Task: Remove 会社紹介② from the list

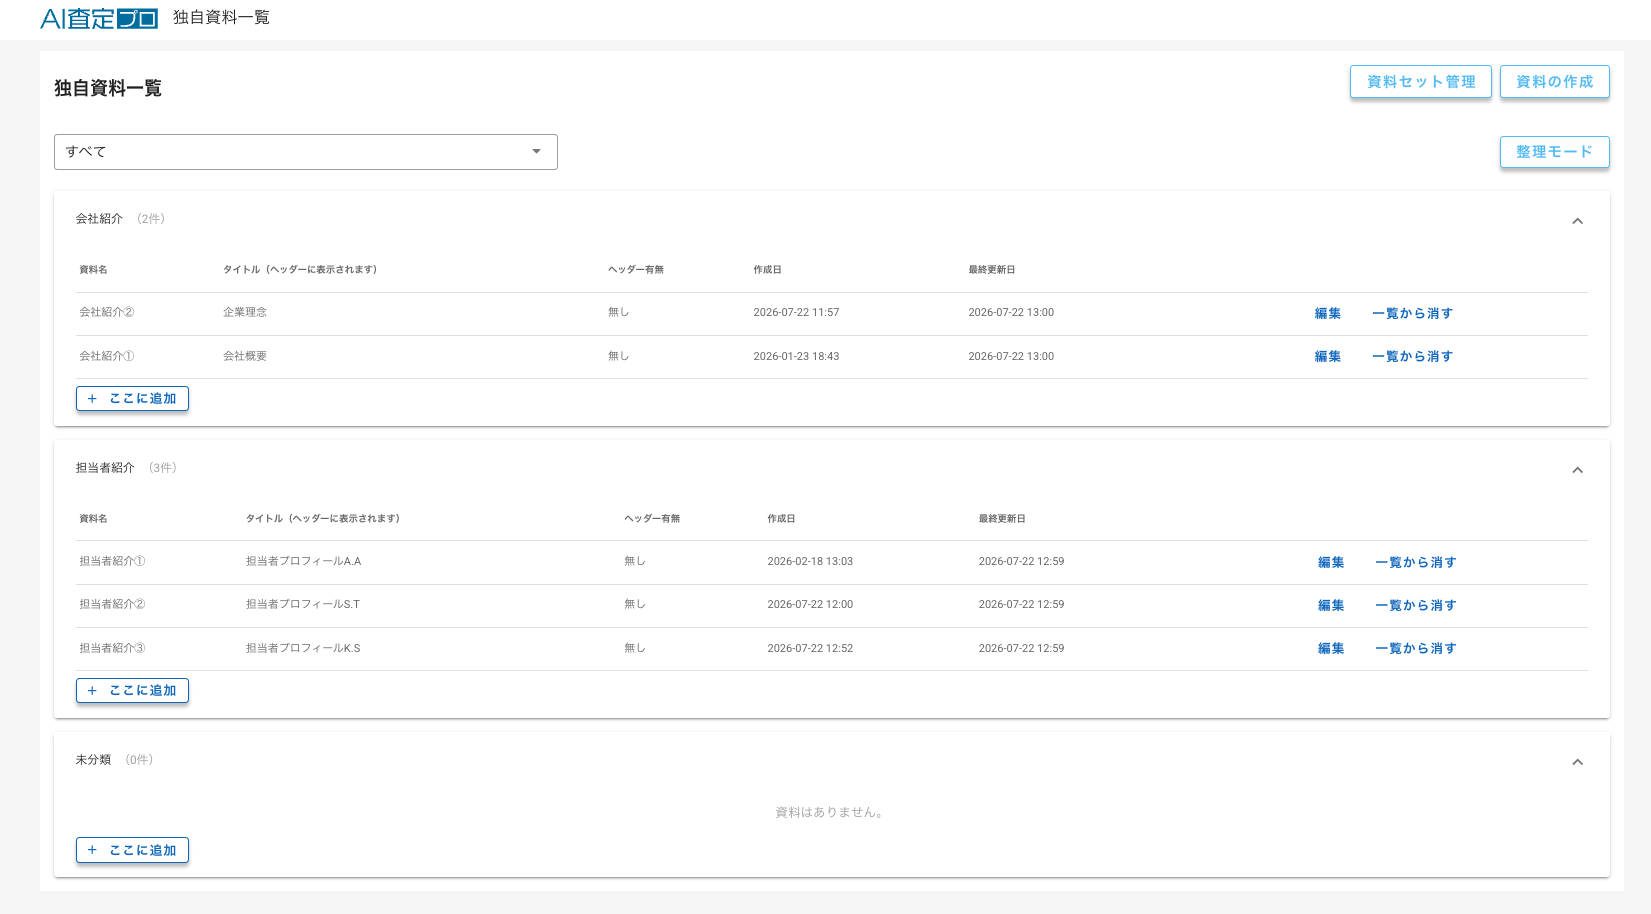Action: [x=1412, y=313]
